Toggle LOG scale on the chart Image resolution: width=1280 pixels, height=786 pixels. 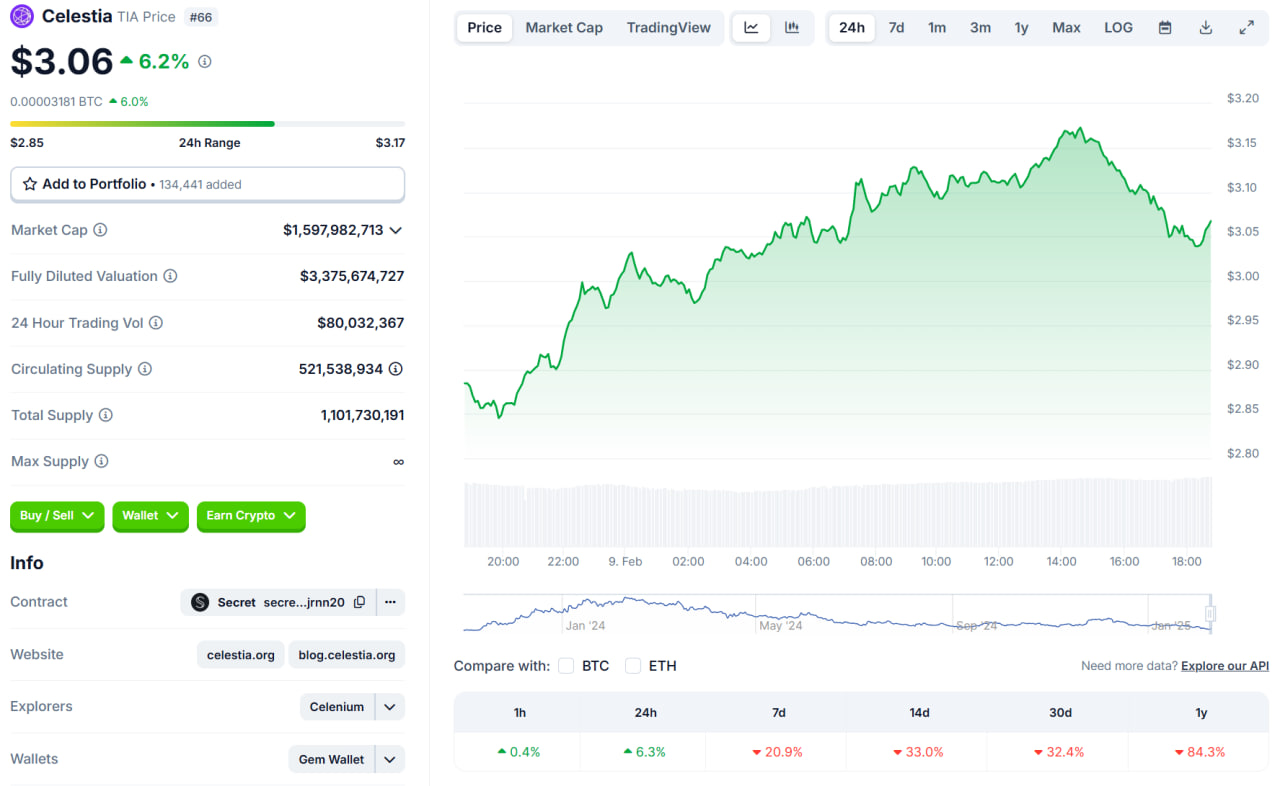[x=1118, y=28]
